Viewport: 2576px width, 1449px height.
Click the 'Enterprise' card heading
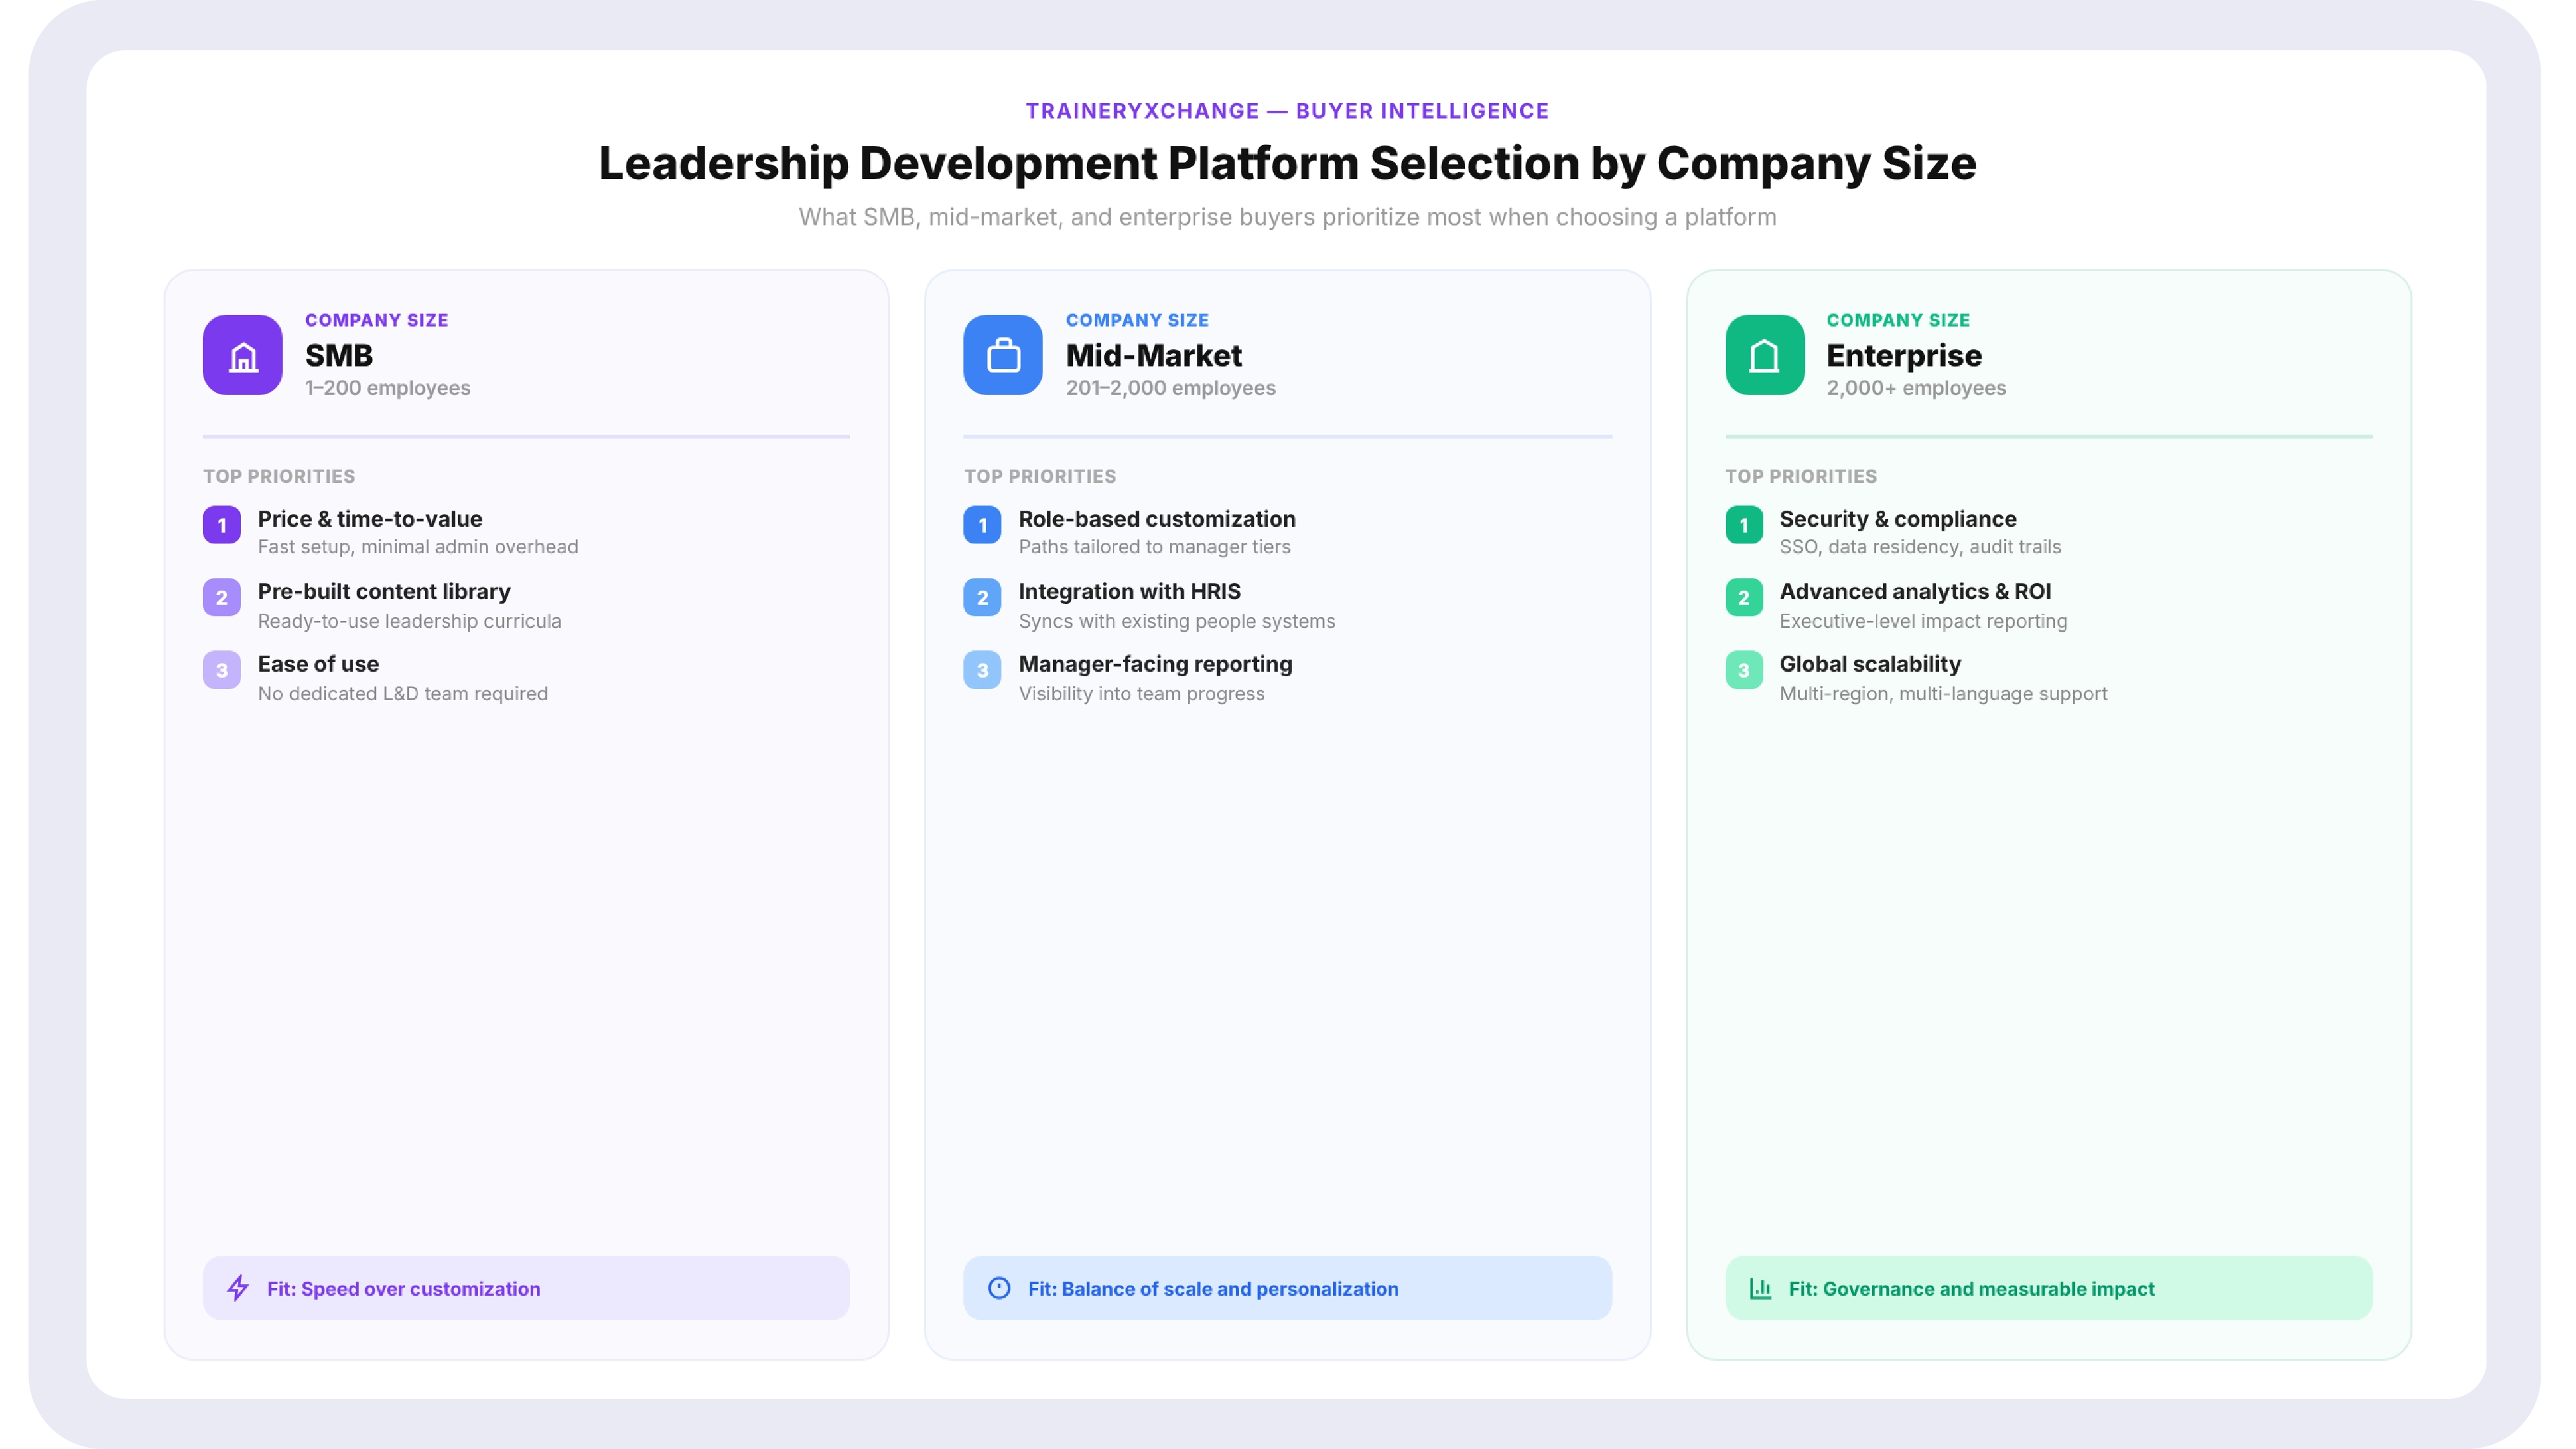point(1904,355)
